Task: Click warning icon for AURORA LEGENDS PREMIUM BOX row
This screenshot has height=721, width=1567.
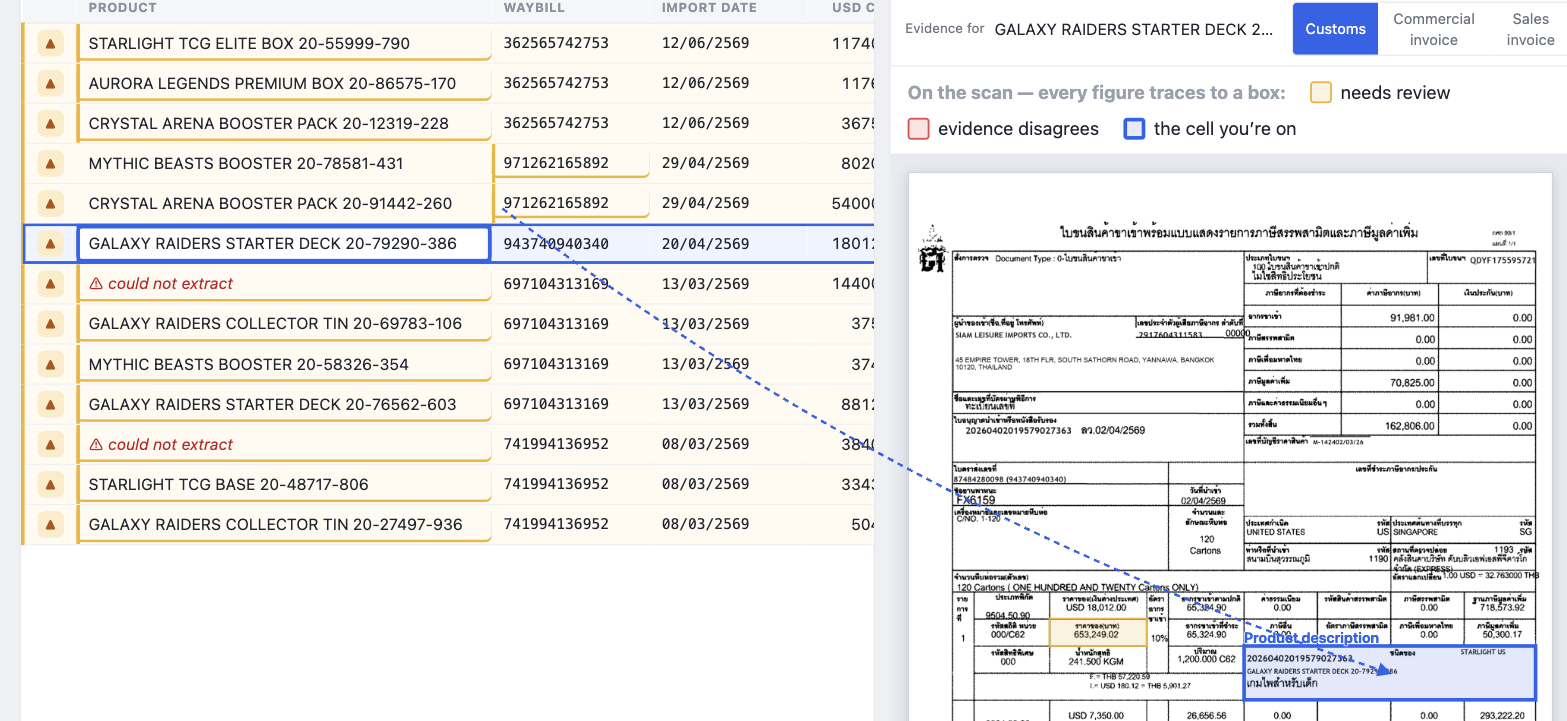Action: coord(50,83)
